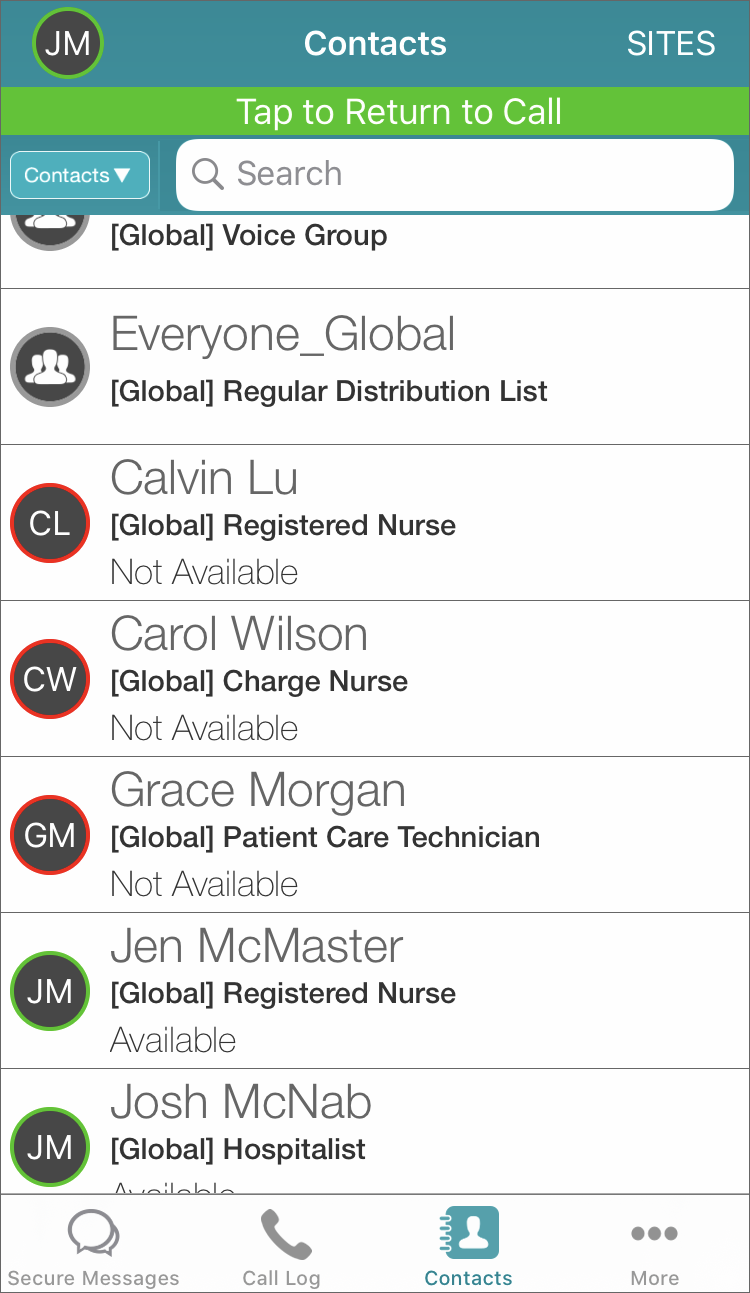
Task: Tap the search magnifier icon
Action: [x=208, y=174]
